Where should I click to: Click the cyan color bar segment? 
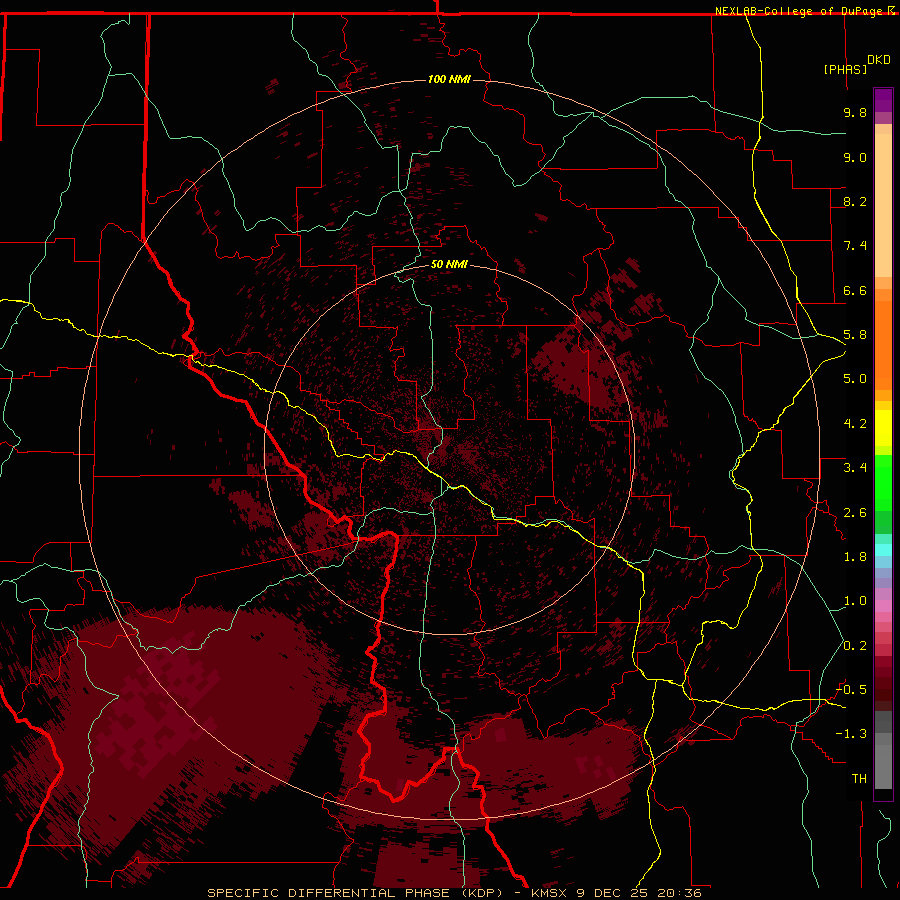coord(883,550)
